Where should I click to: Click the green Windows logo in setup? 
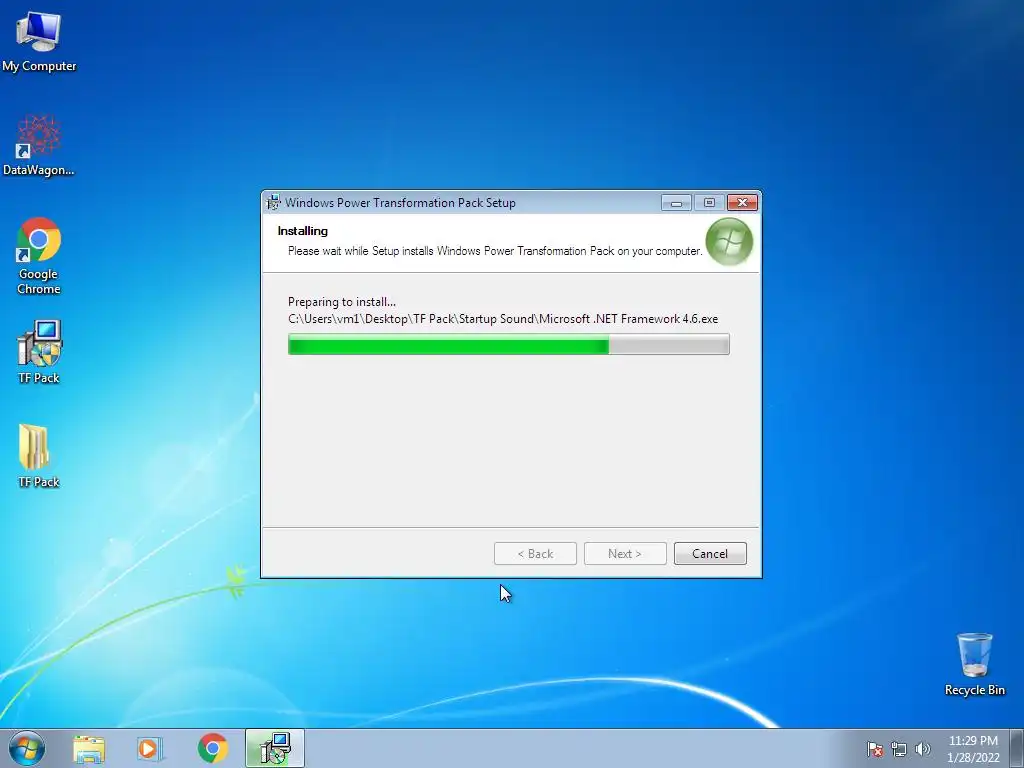729,242
